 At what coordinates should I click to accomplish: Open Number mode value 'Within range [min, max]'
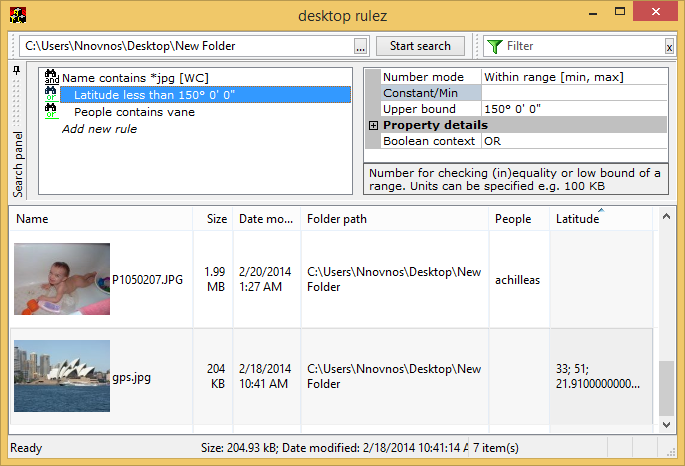point(574,77)
